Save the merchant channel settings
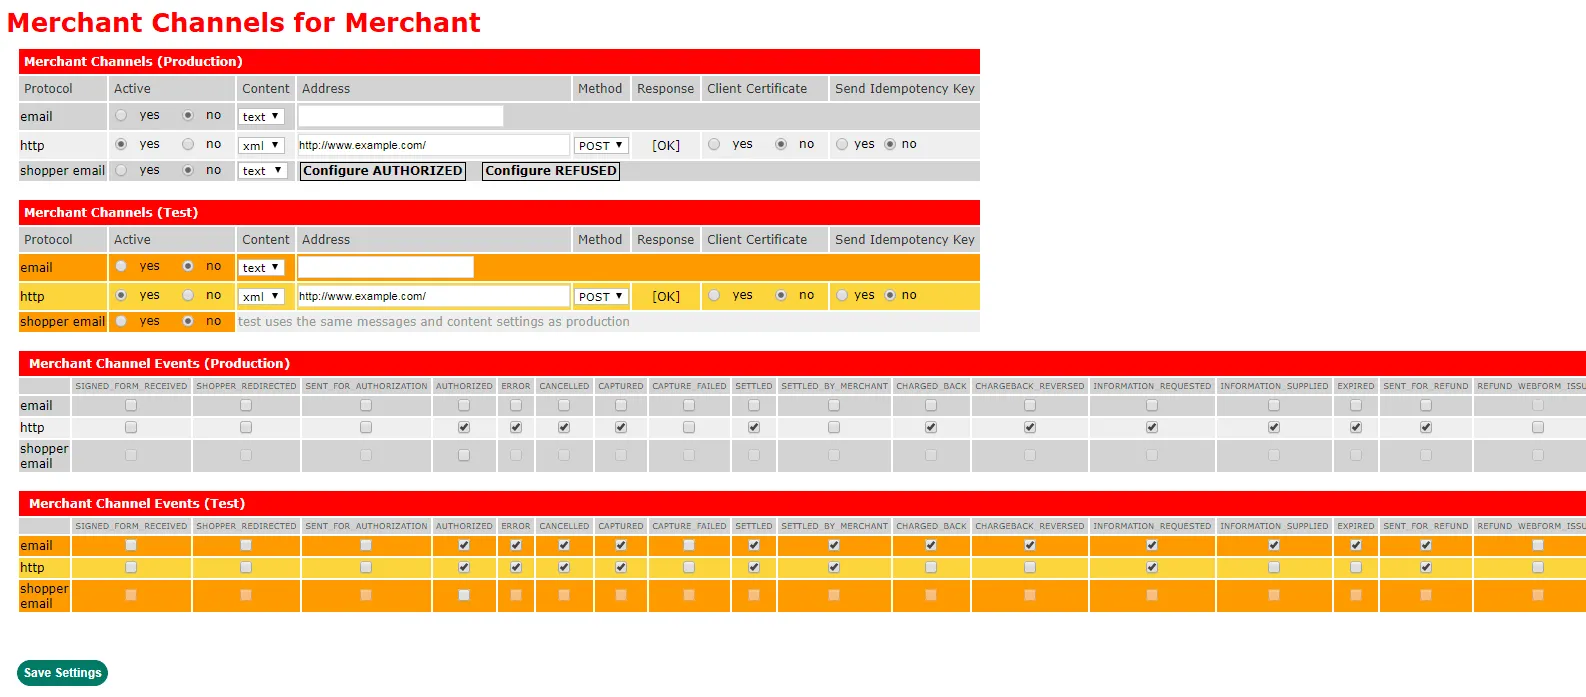 tap(62, 673)
